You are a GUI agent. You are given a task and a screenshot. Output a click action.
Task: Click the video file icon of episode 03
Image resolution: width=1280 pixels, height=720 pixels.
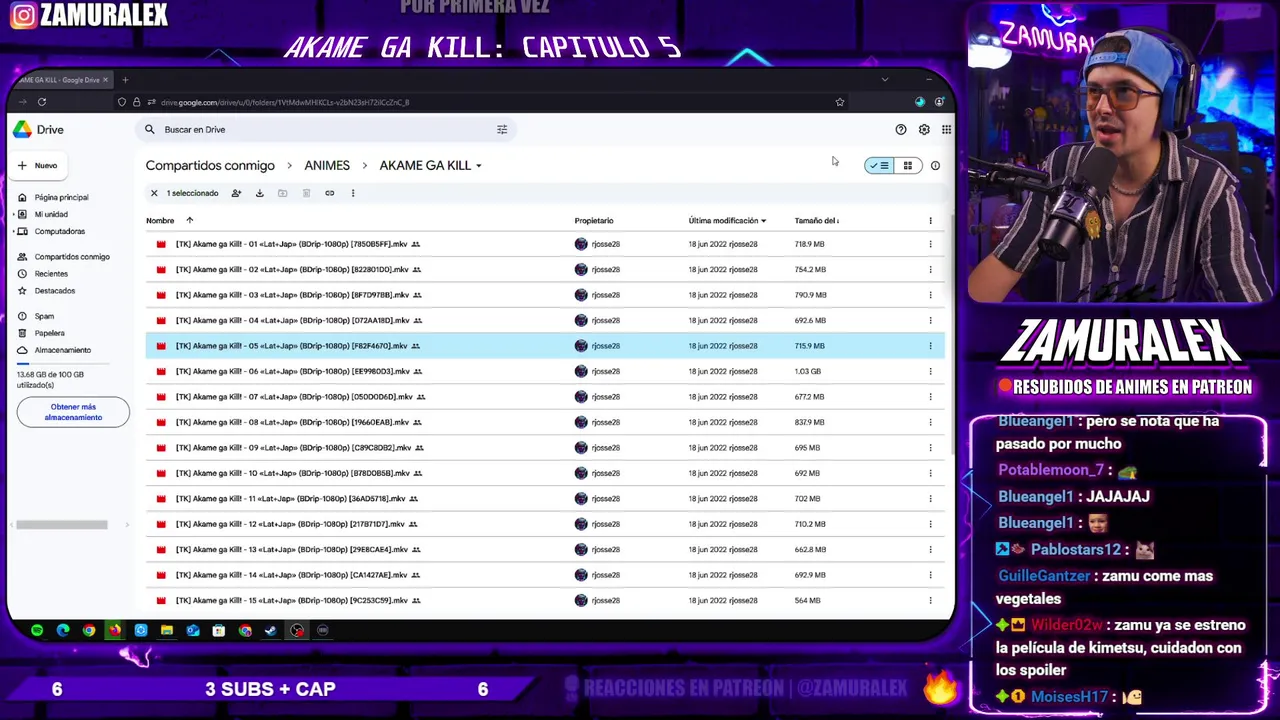tap(161, 295)
